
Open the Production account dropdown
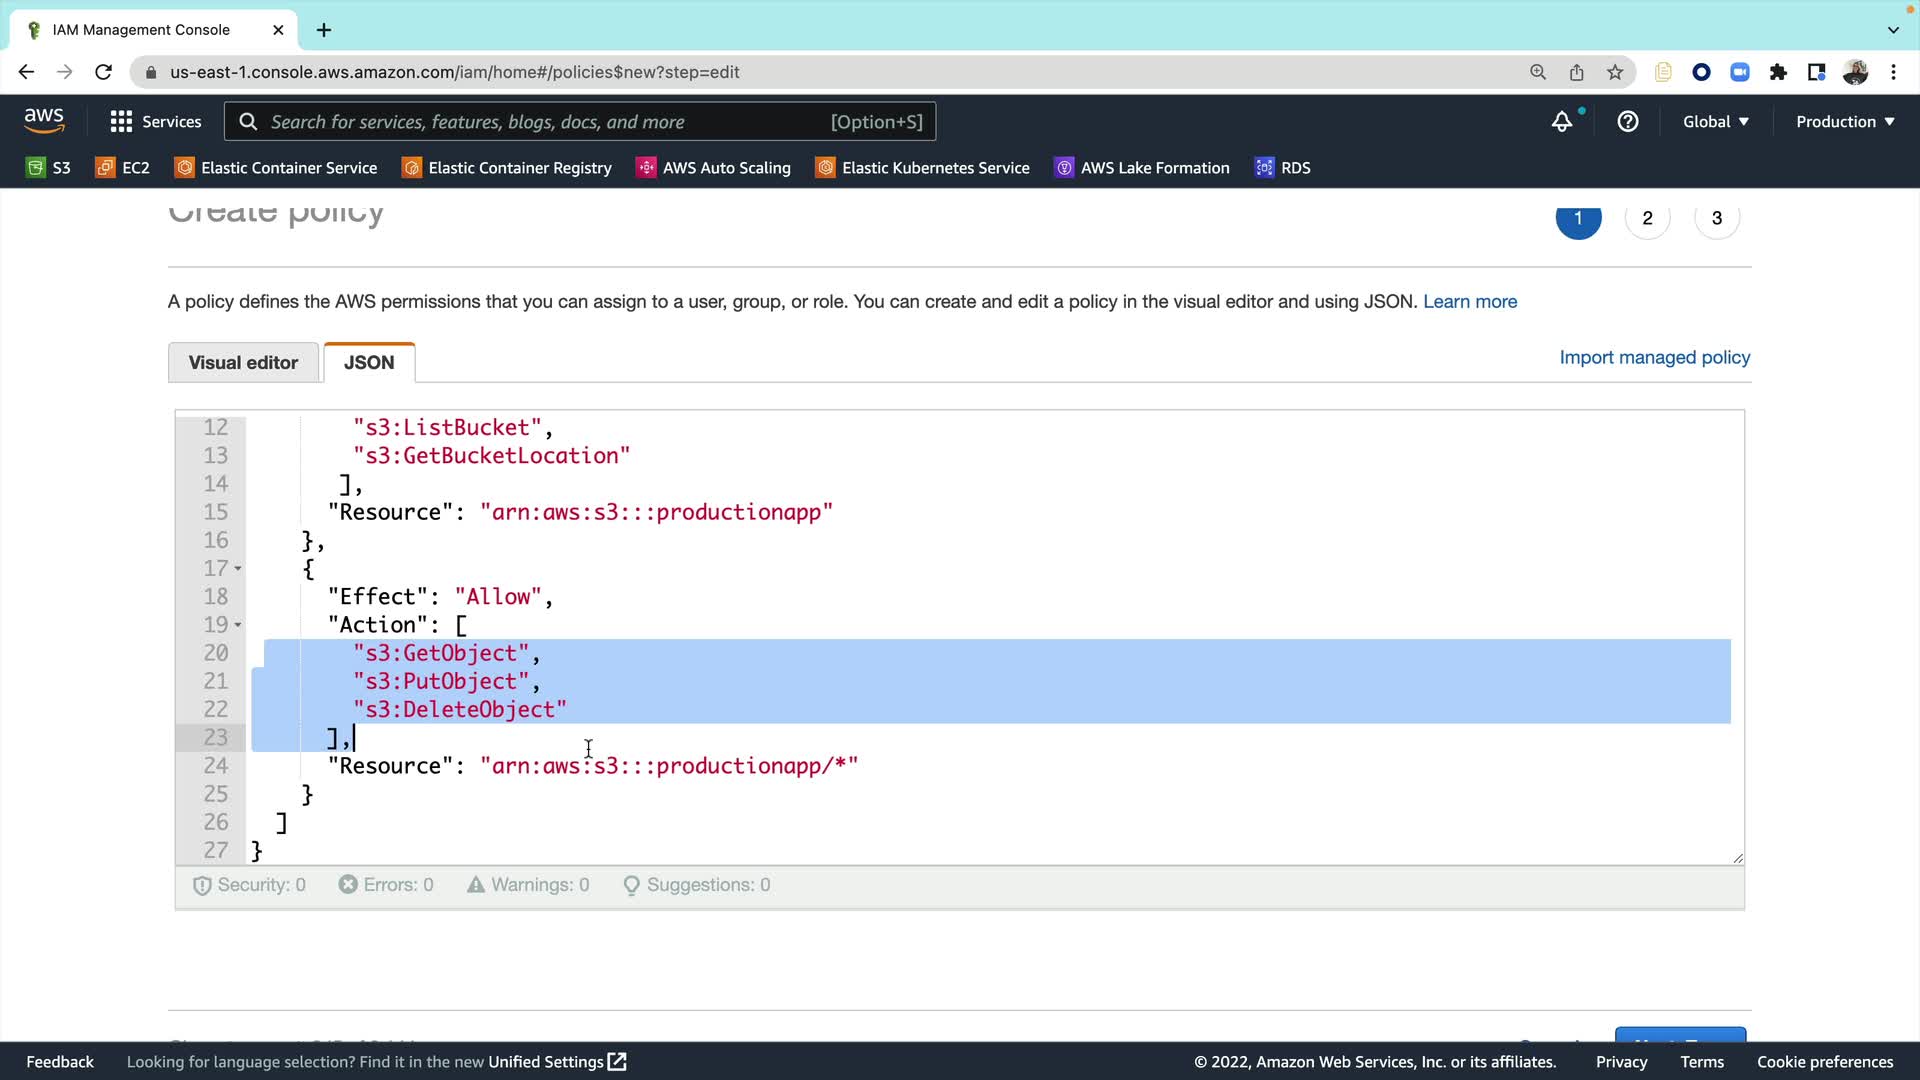[1844, 122]
